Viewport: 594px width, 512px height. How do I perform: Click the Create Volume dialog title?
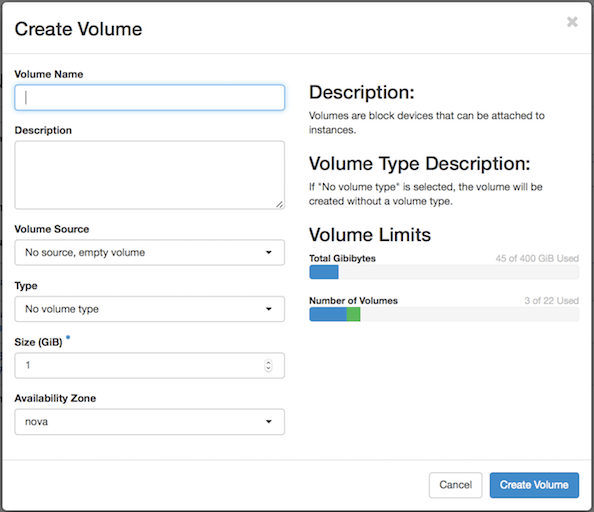78,29
